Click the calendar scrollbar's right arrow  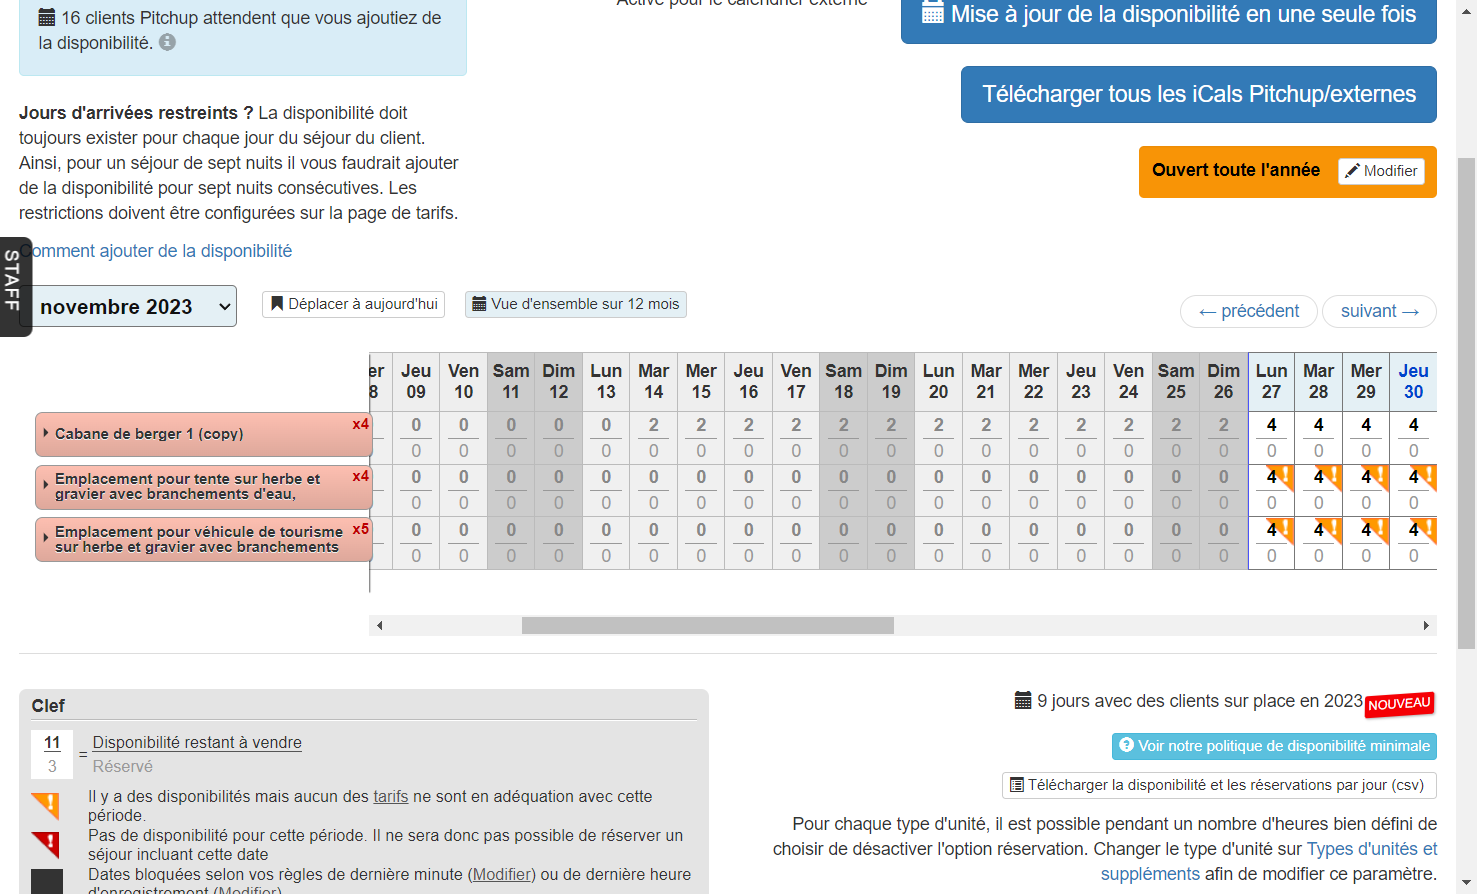1426,625
